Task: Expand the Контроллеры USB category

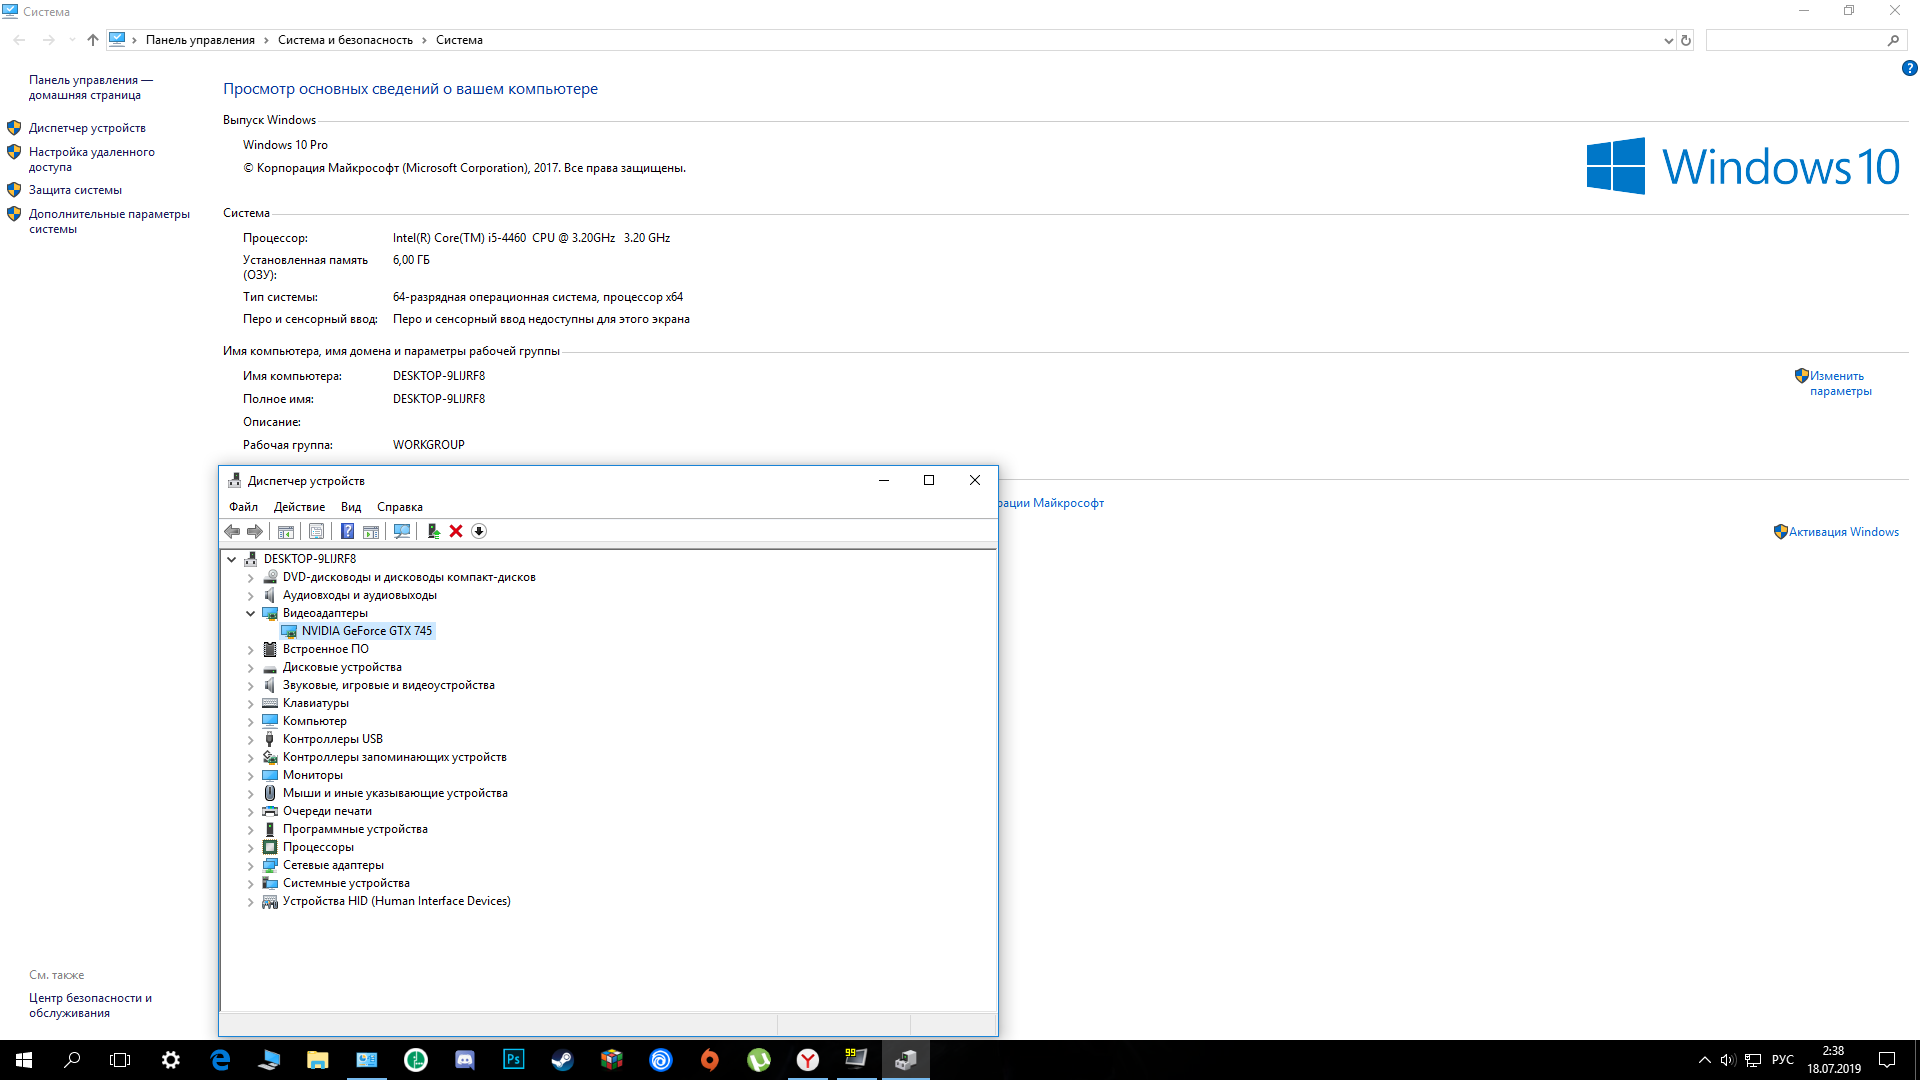Action: 251,739
